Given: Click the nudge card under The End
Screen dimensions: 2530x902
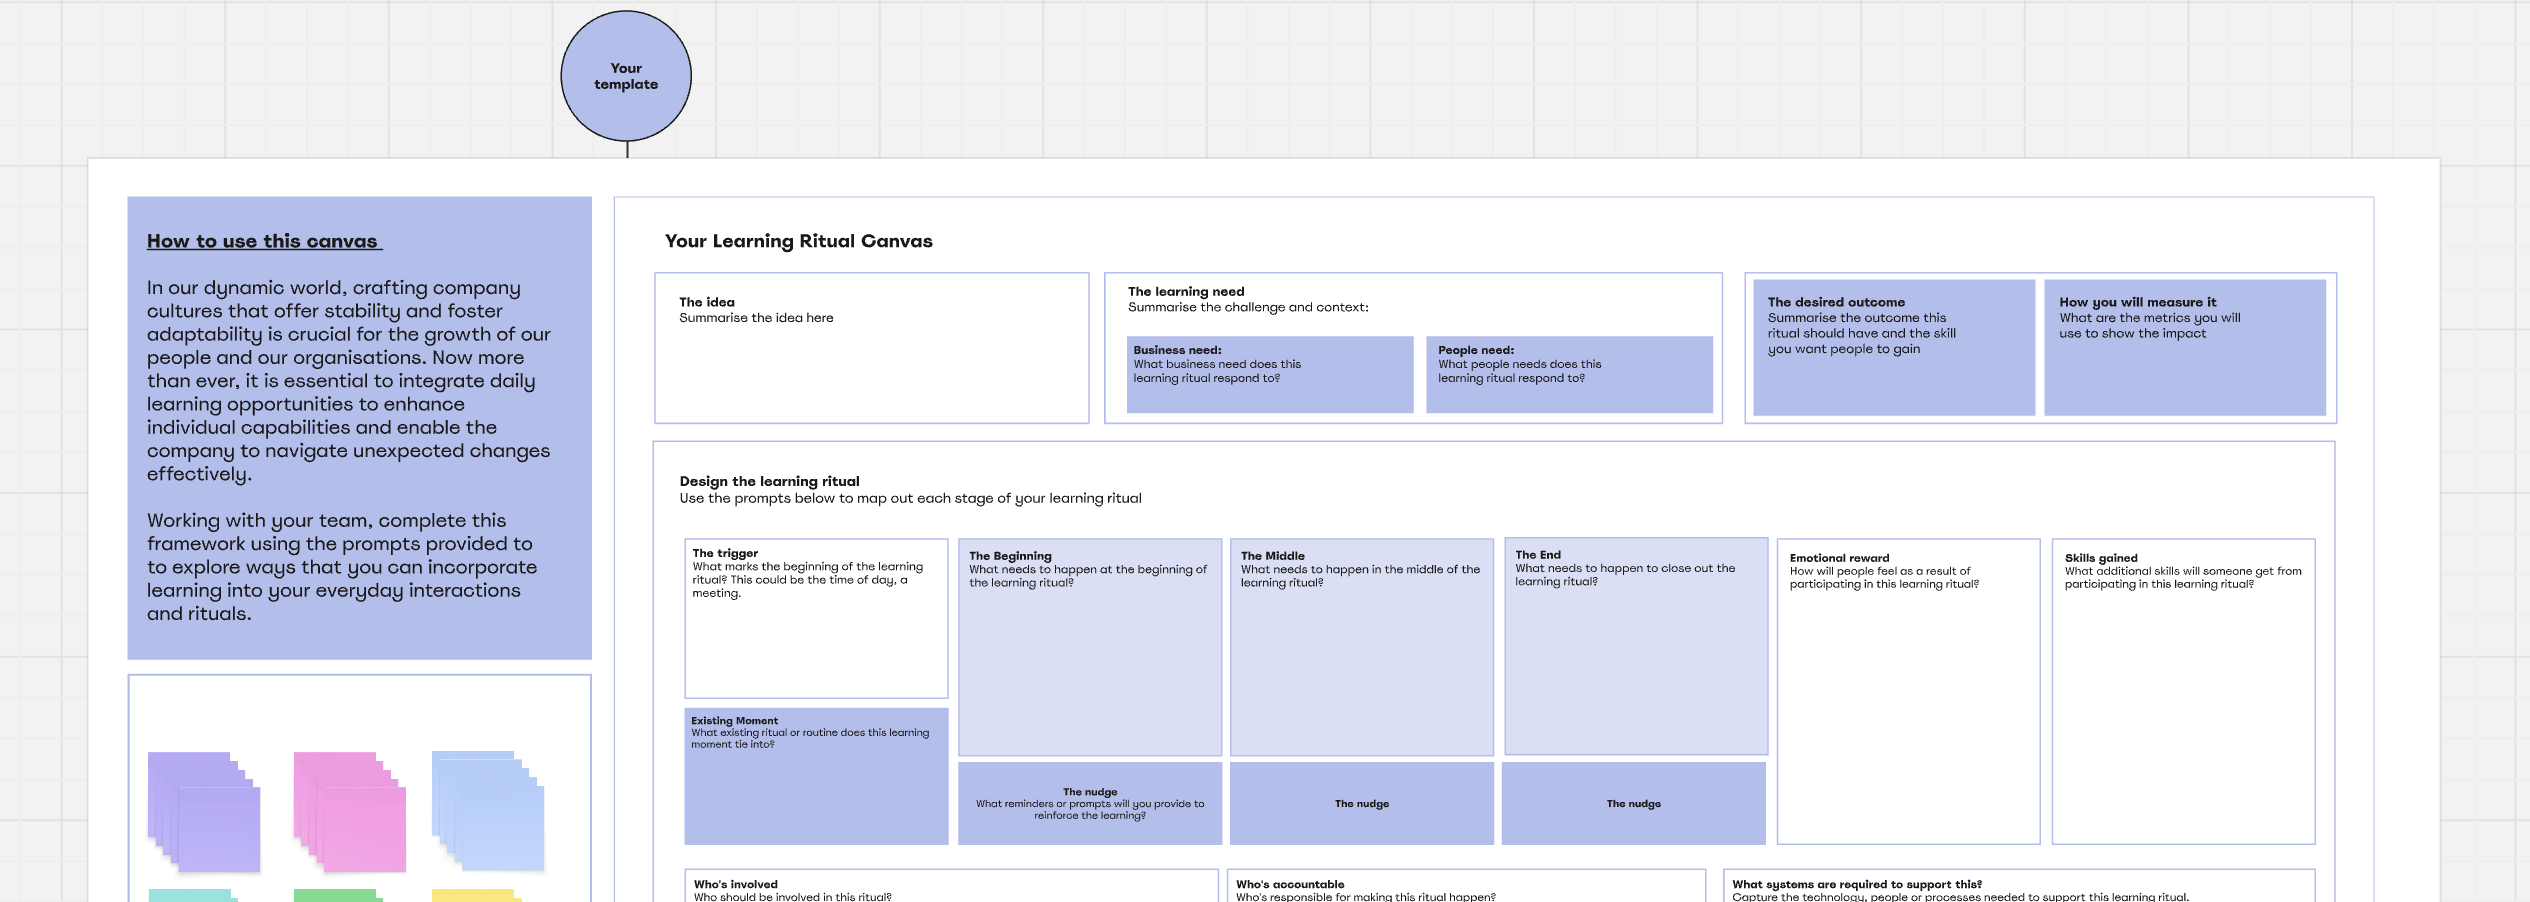Looking at the screenshot, I should 1633,804.
